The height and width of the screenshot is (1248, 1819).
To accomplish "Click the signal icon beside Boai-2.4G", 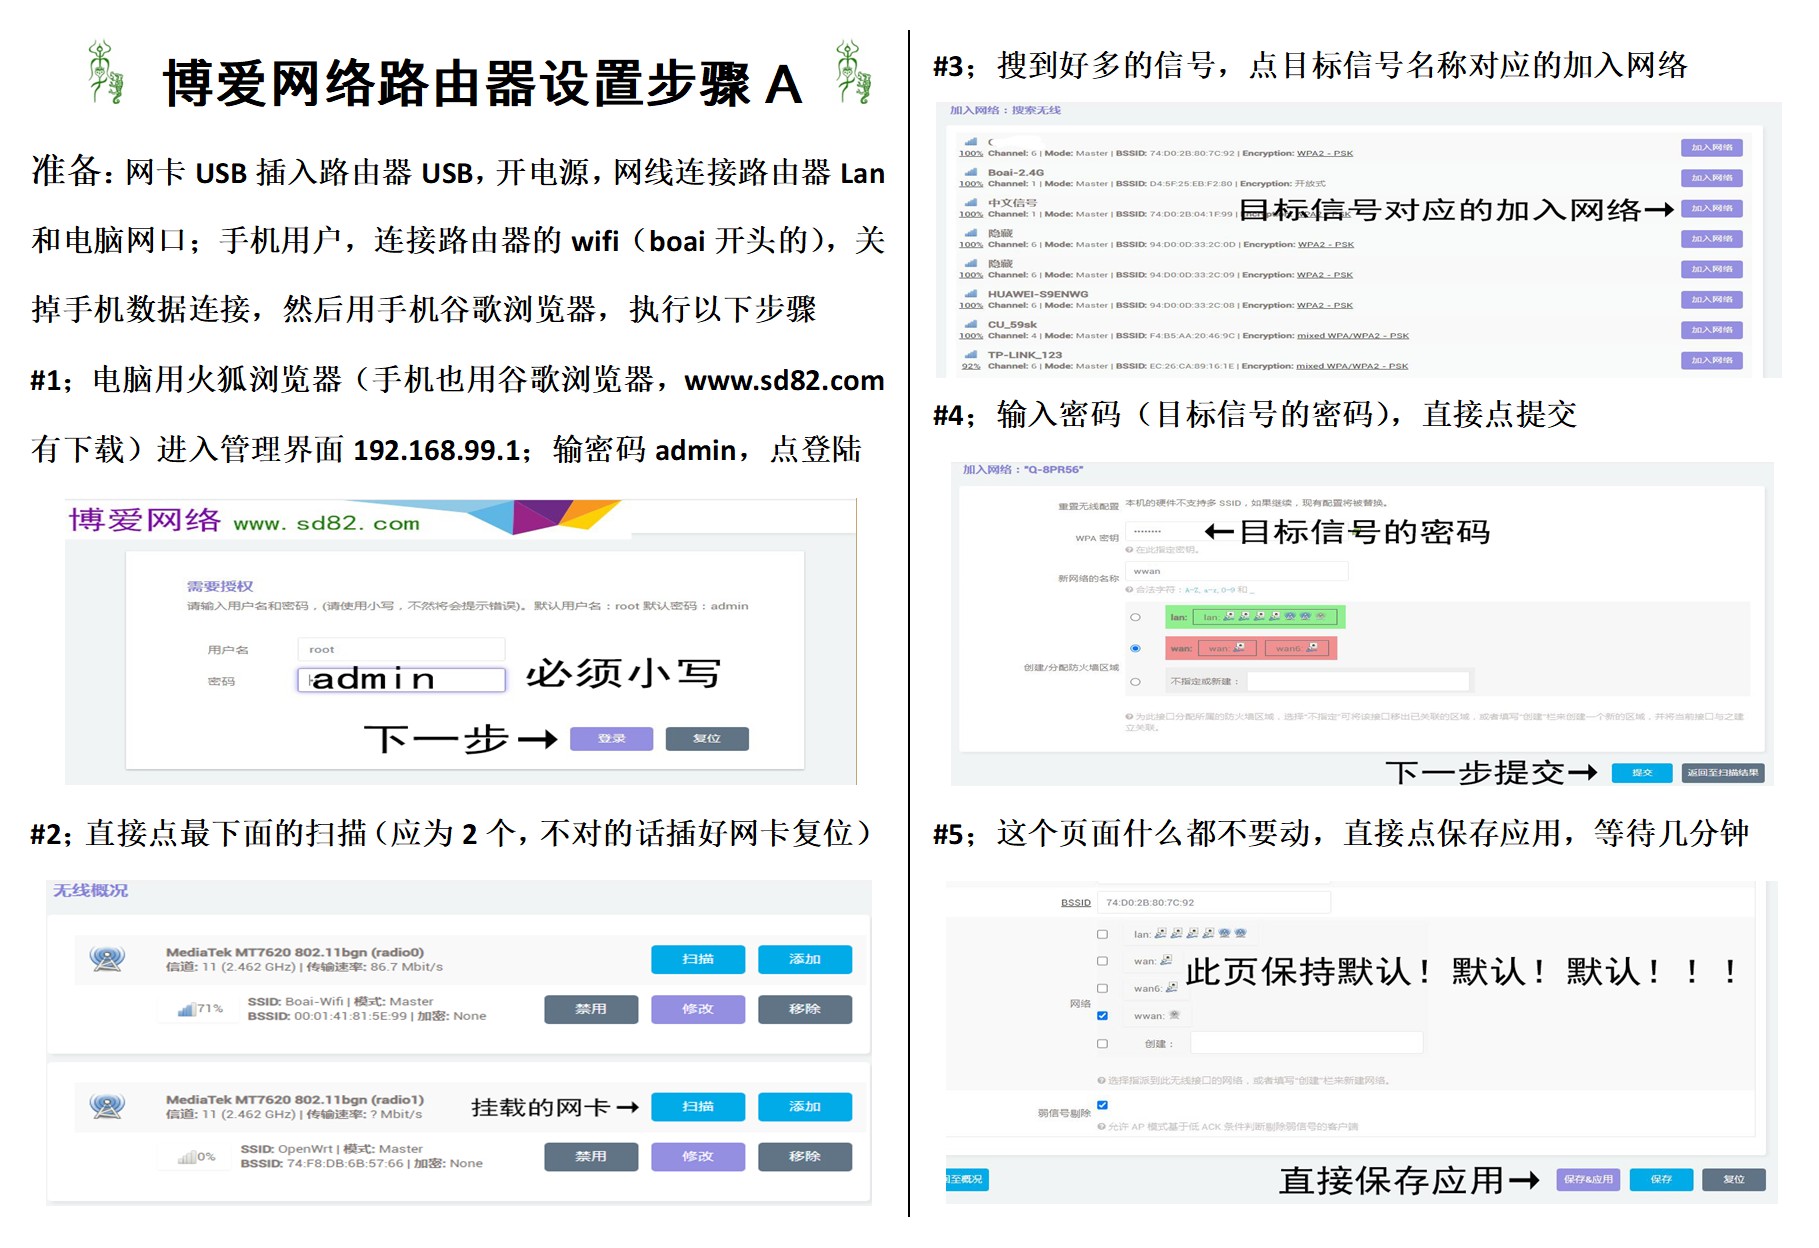I will [970, 172].
